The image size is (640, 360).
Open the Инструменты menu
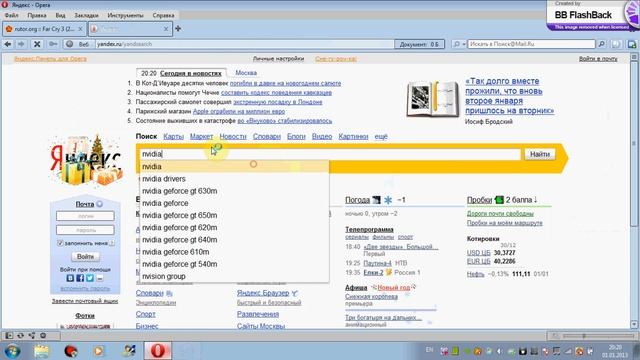pyautogui.click(x=125, y=15)
